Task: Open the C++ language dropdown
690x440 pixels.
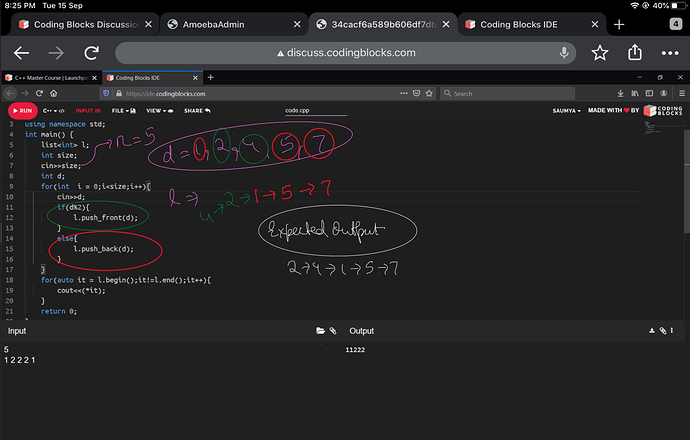Action: [54, 111]
